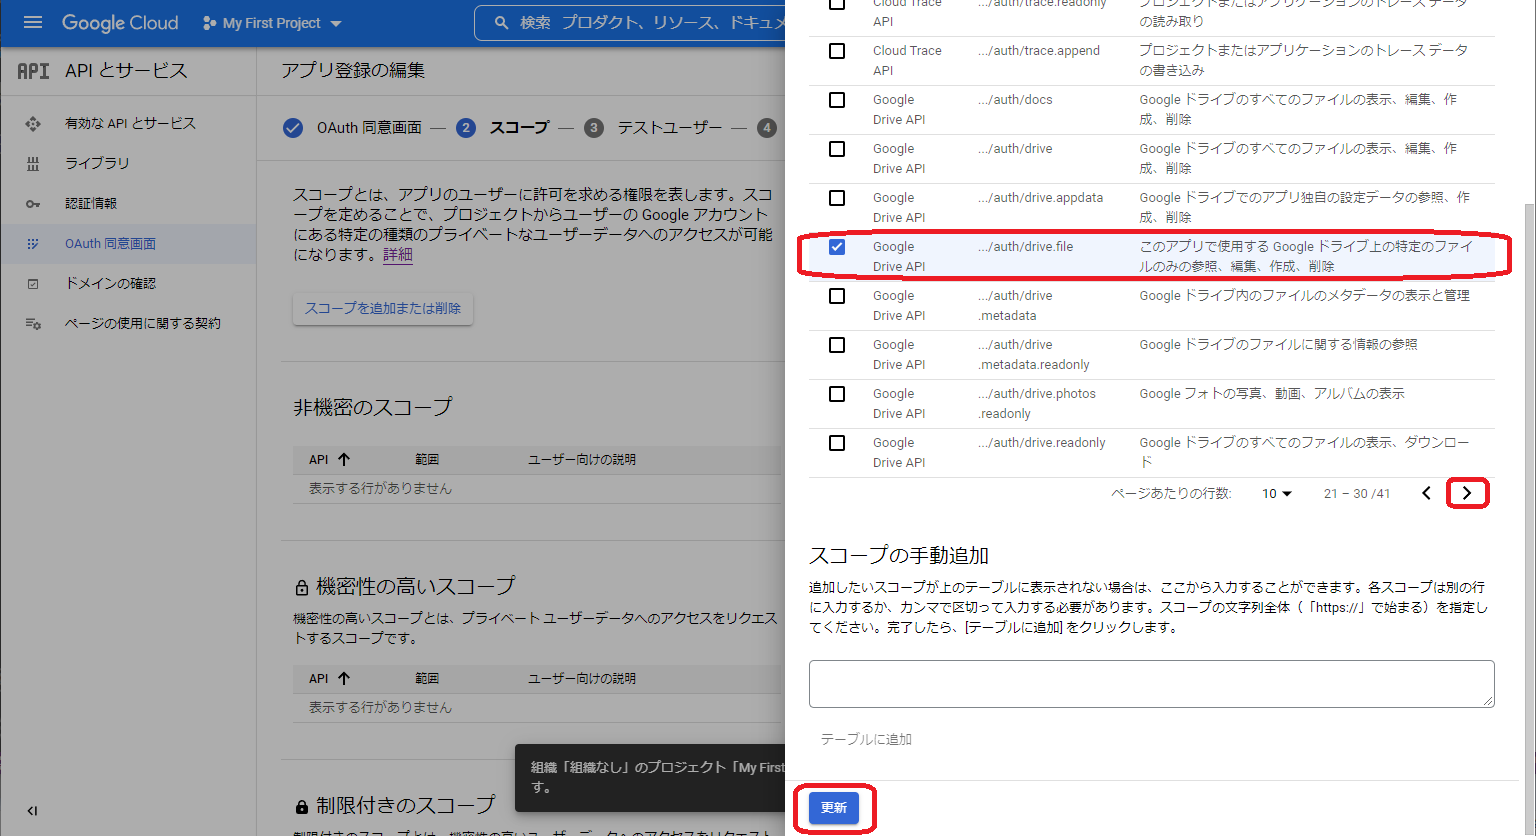Click the icon next to 有効な API とサービス
1536x836 pixels.
pos(33,124)
